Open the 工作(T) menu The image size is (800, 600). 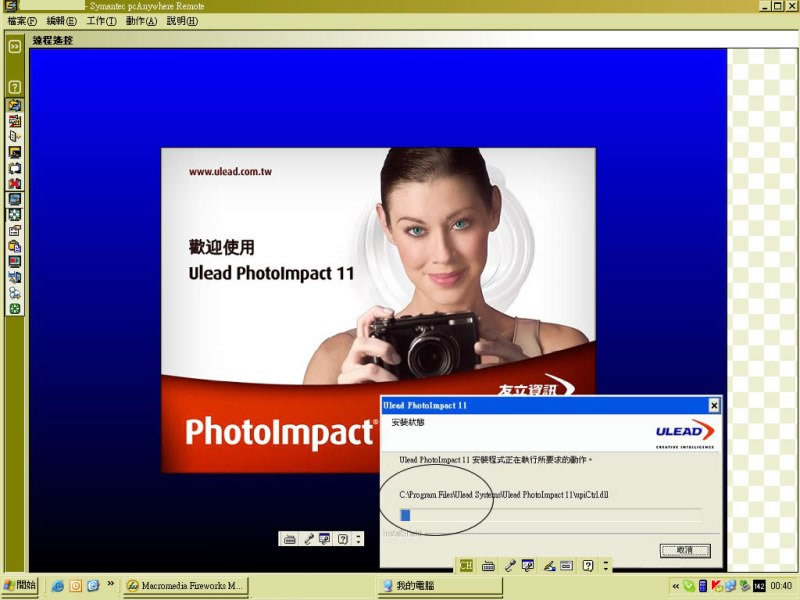pos(101,21)
